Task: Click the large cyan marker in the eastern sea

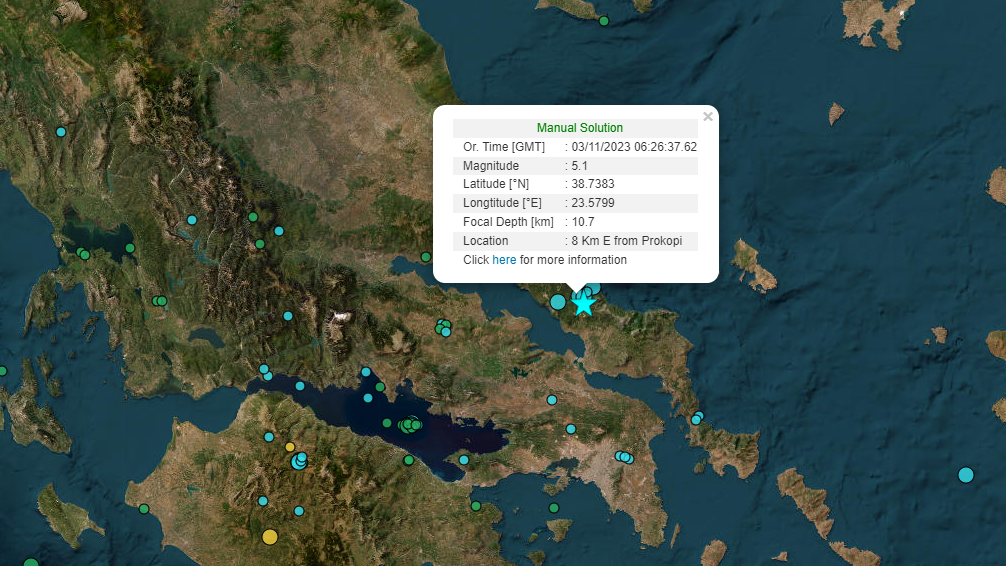Action: [965, 475]
